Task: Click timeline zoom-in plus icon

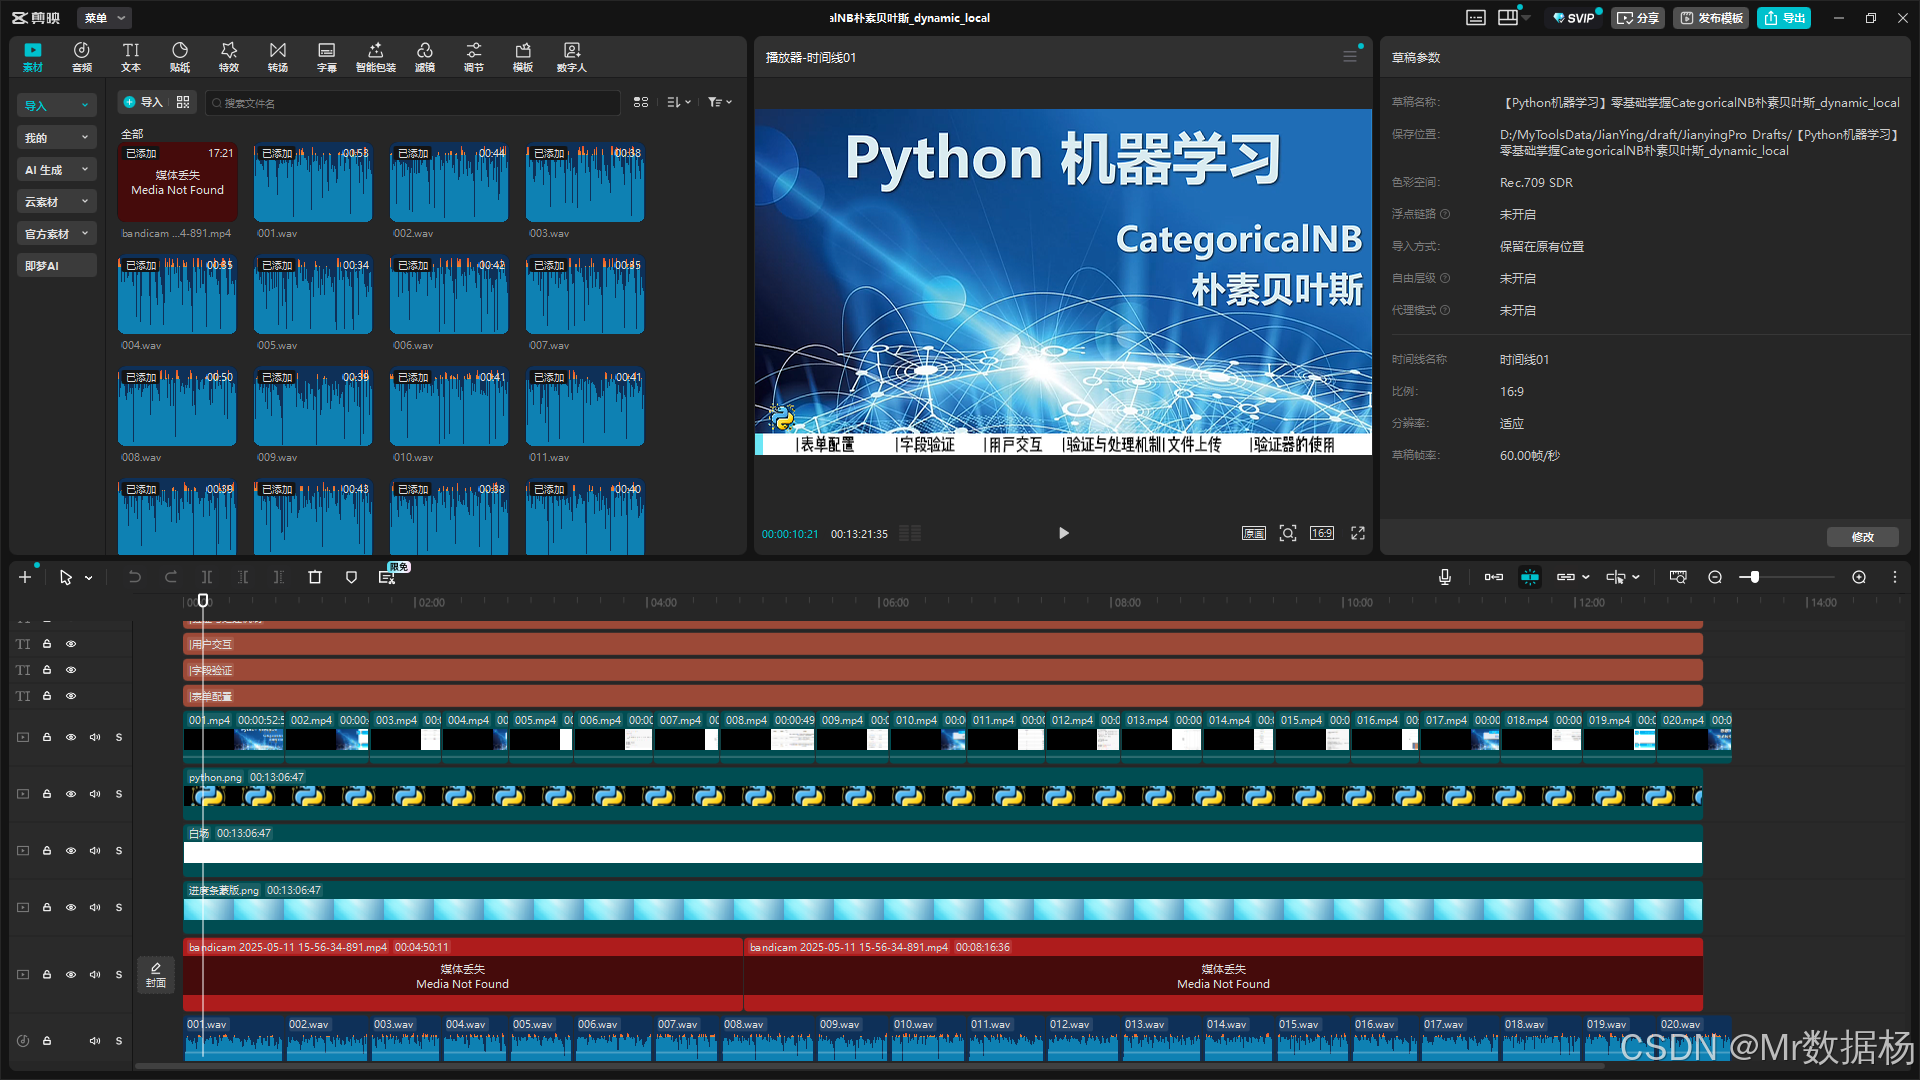Action: click(1859, 577)
